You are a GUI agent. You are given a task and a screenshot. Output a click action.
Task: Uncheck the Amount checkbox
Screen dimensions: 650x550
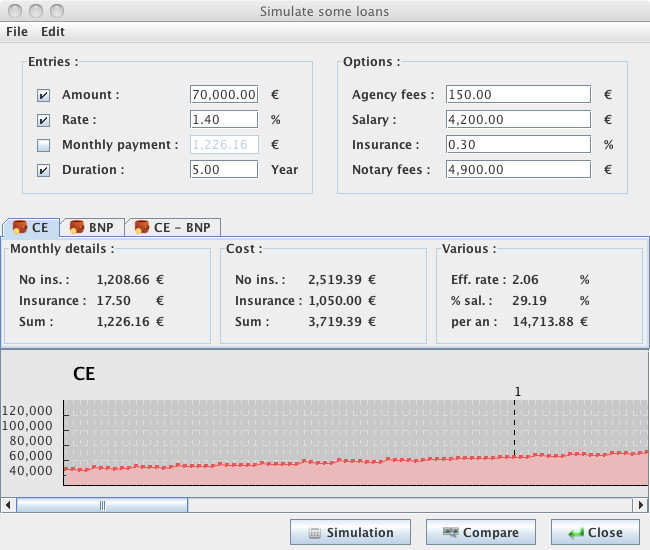[44, 95]
